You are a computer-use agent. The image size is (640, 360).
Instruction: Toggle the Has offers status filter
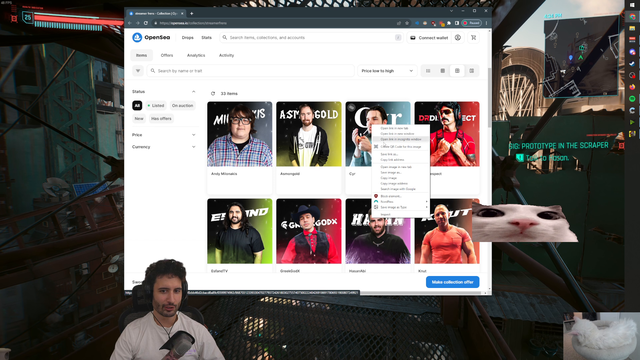coord(161,118)
